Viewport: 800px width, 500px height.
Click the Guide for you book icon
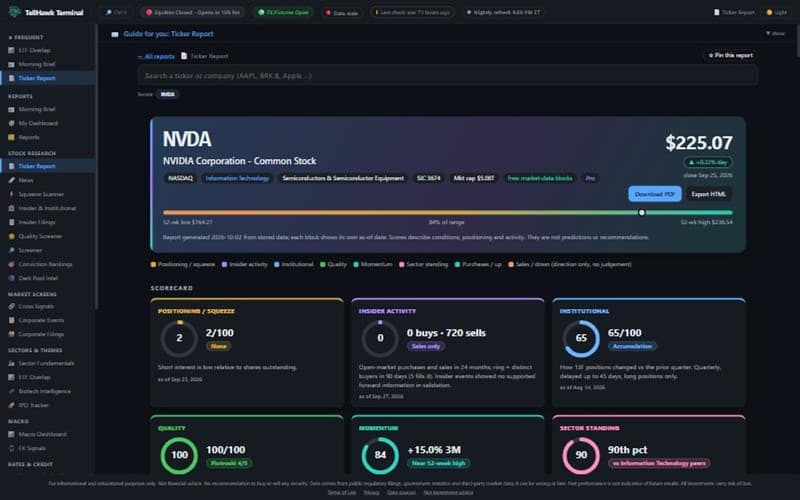[x=115, y=34]
